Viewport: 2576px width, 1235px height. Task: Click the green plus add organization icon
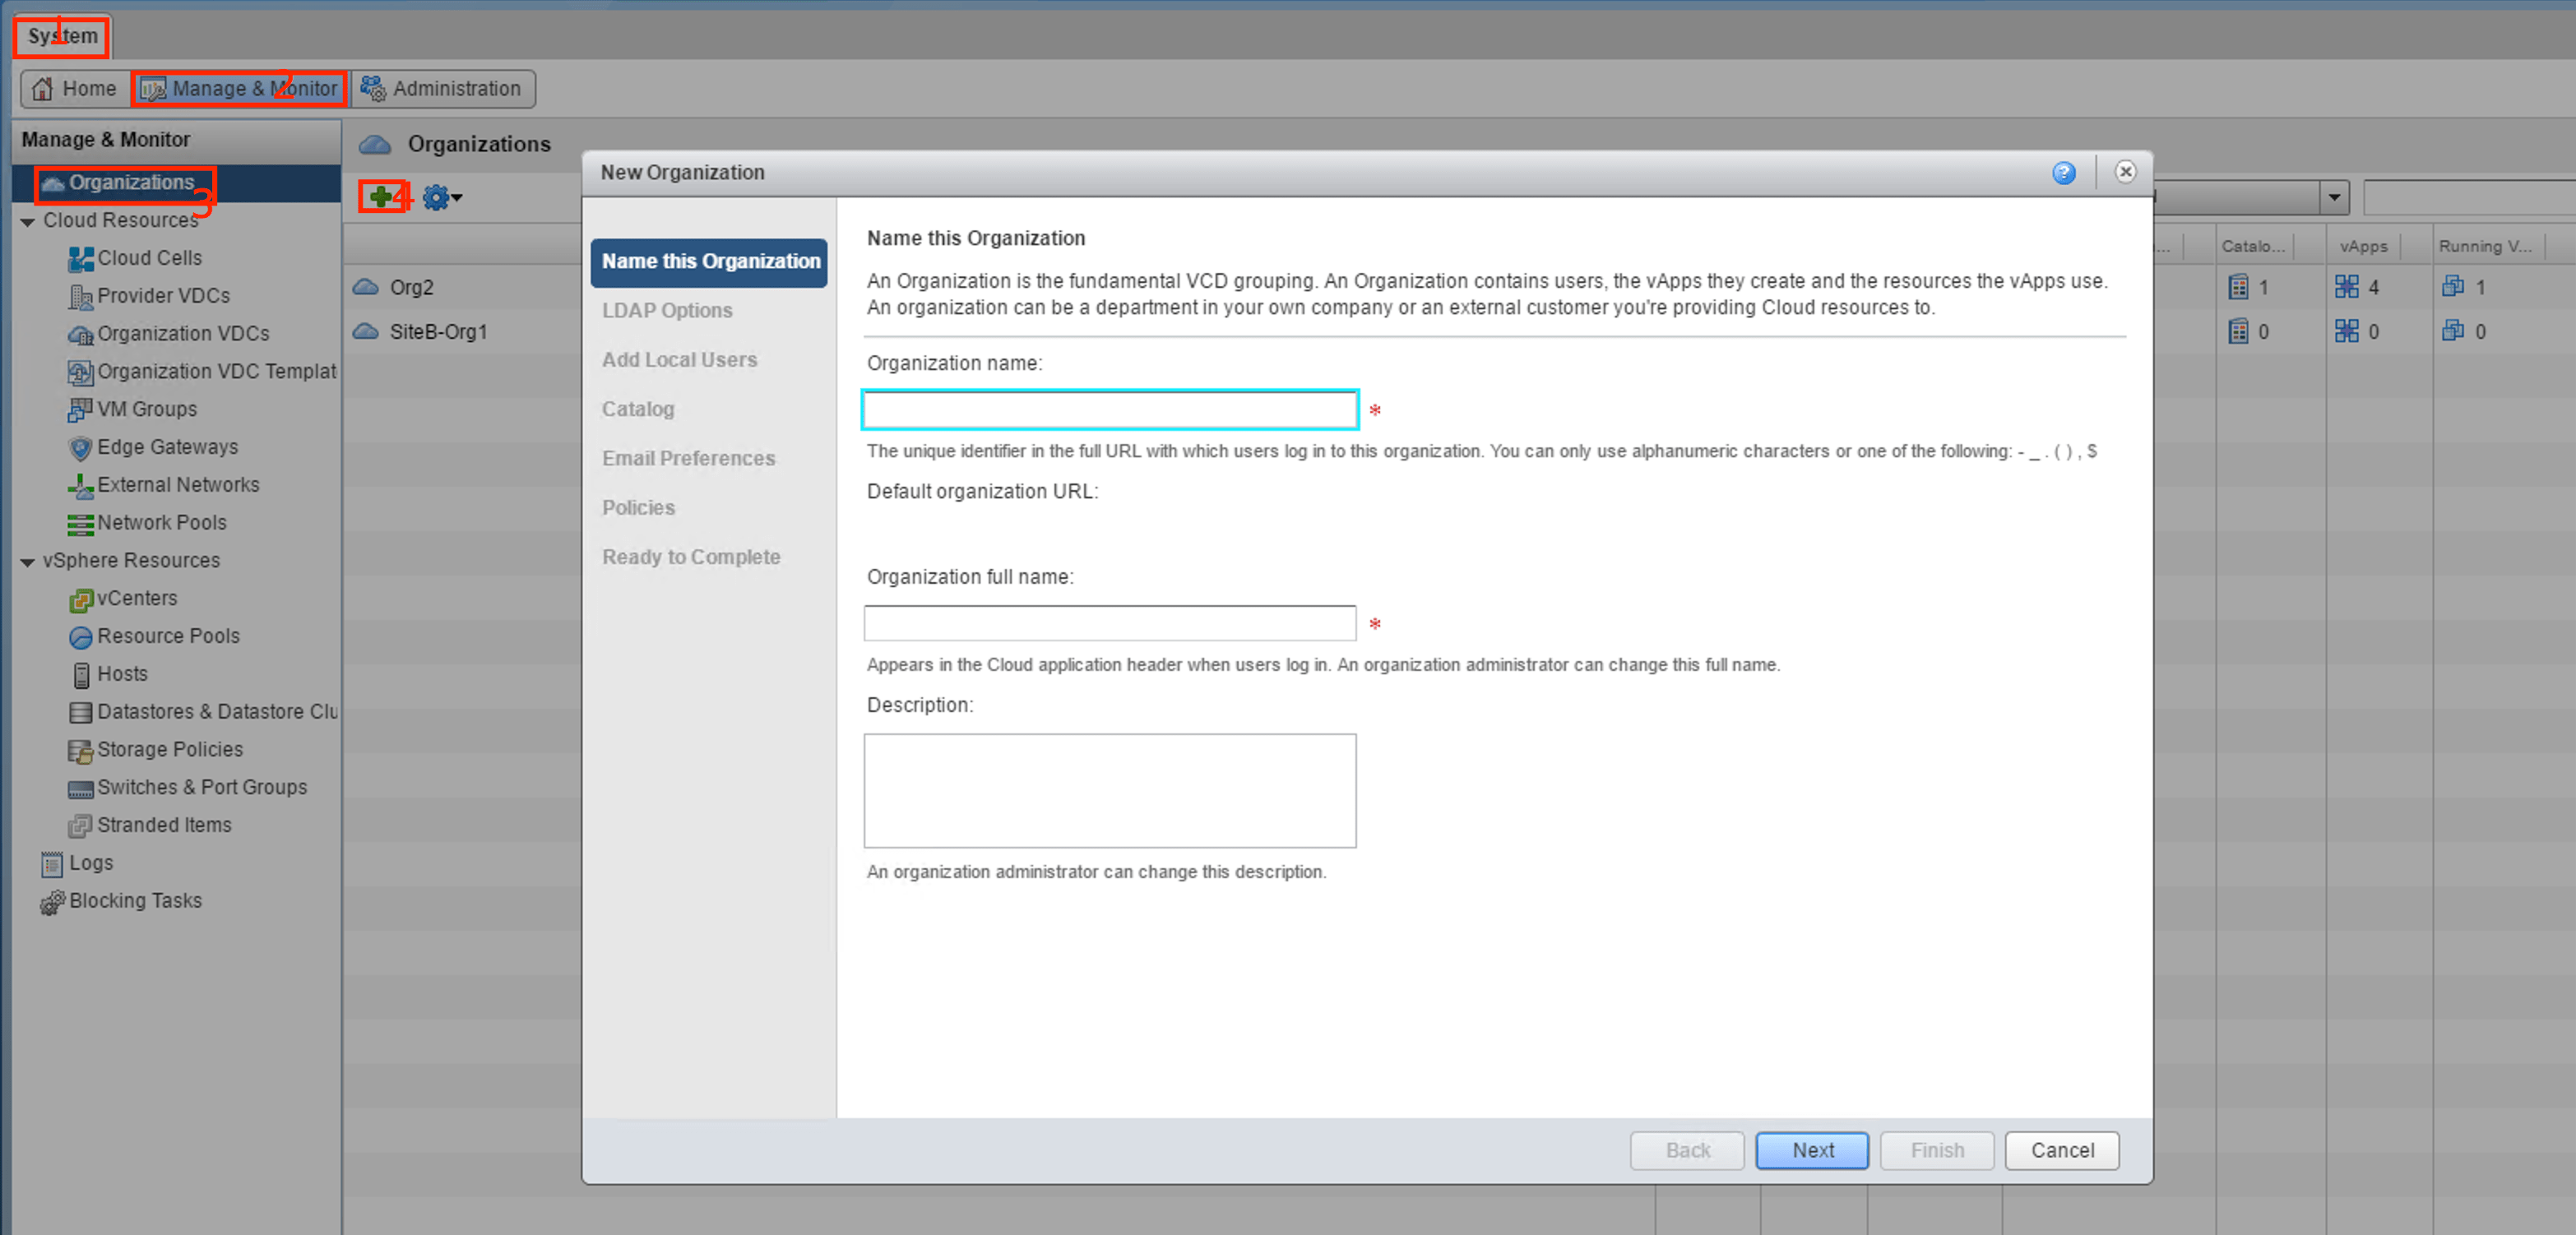pyautogui.click(x=380, y=197)
